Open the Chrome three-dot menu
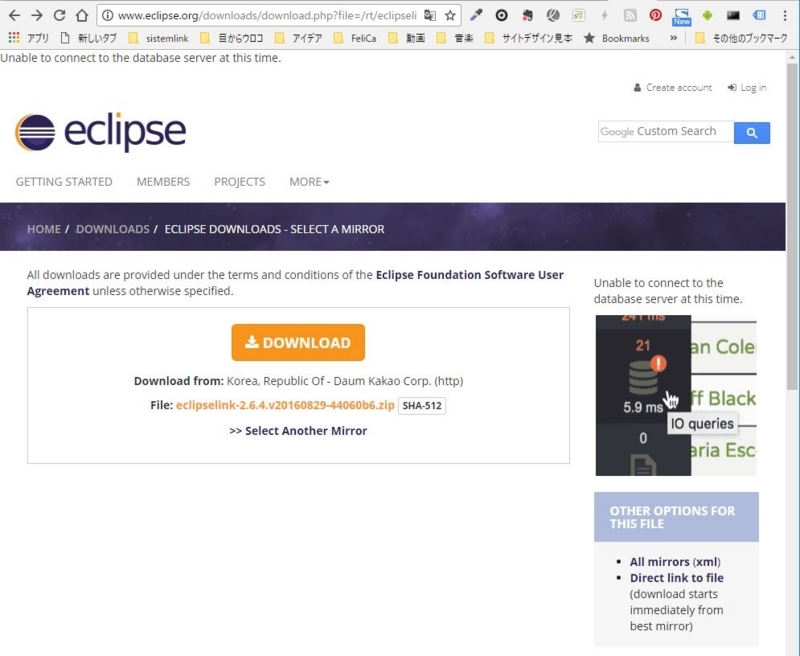This screenshot has height=656, width=800. click(785, 16)
